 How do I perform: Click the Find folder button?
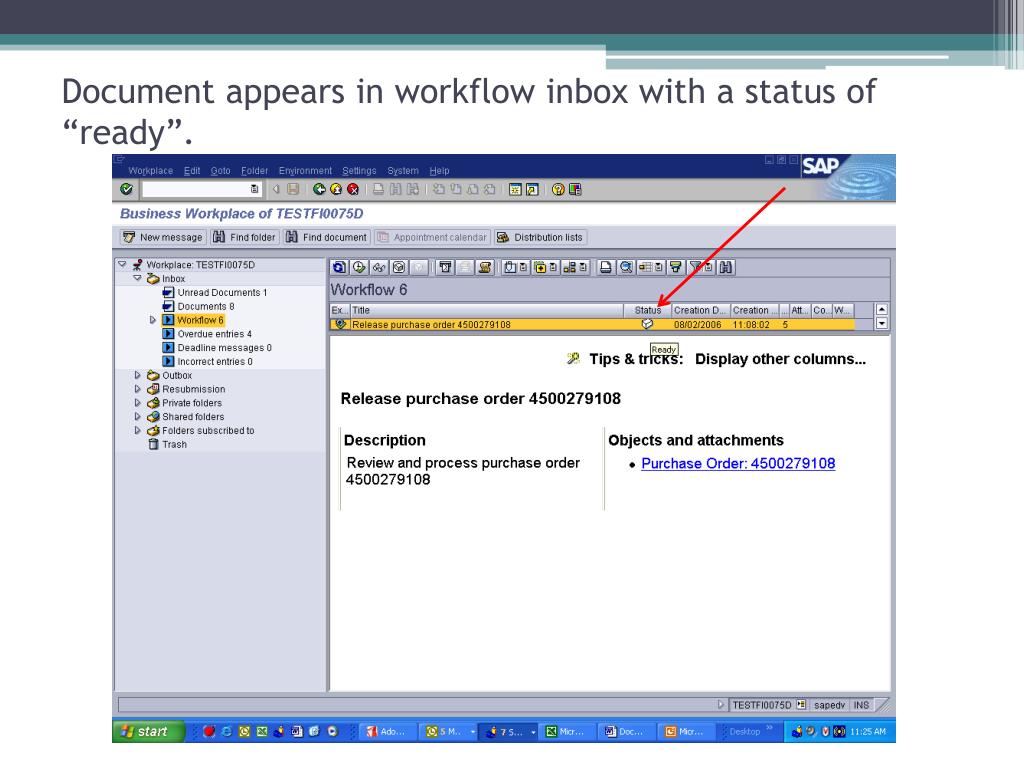point(245,237)
